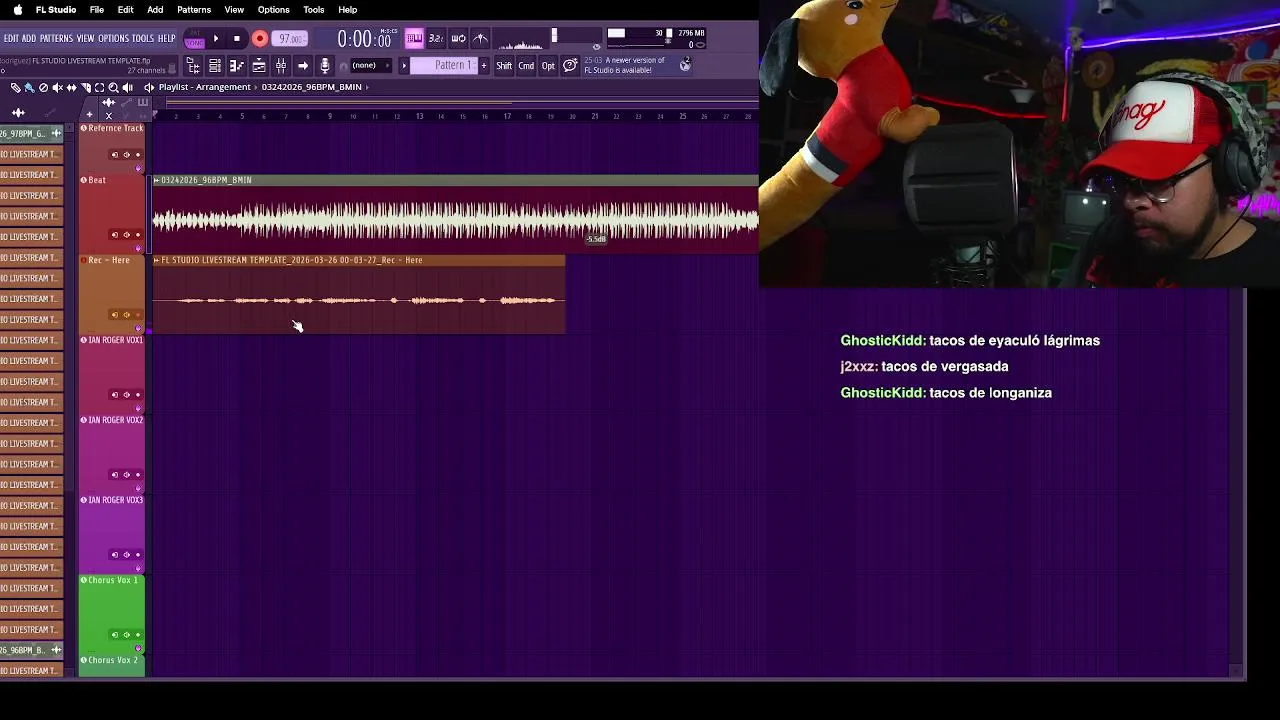Screen dimensions: 1280x720
Task: Click the Playlist - Arrangement breadcrumb
Action: click(204, 87)
